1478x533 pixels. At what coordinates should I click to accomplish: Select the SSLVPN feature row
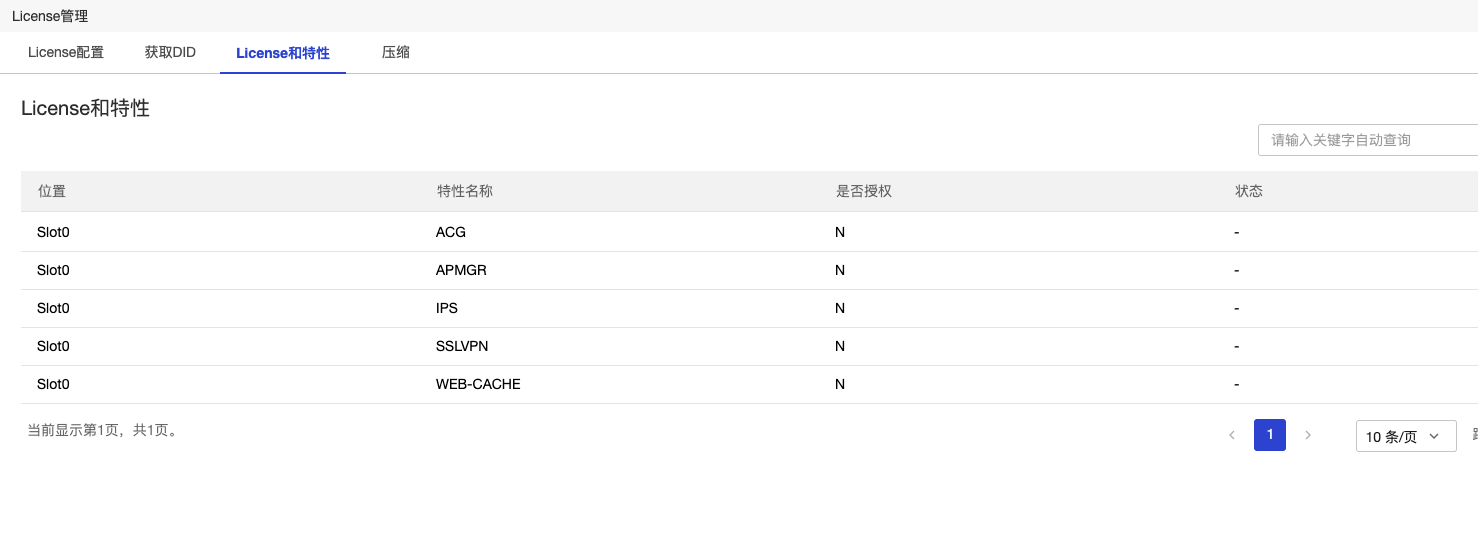coord(462,346)
